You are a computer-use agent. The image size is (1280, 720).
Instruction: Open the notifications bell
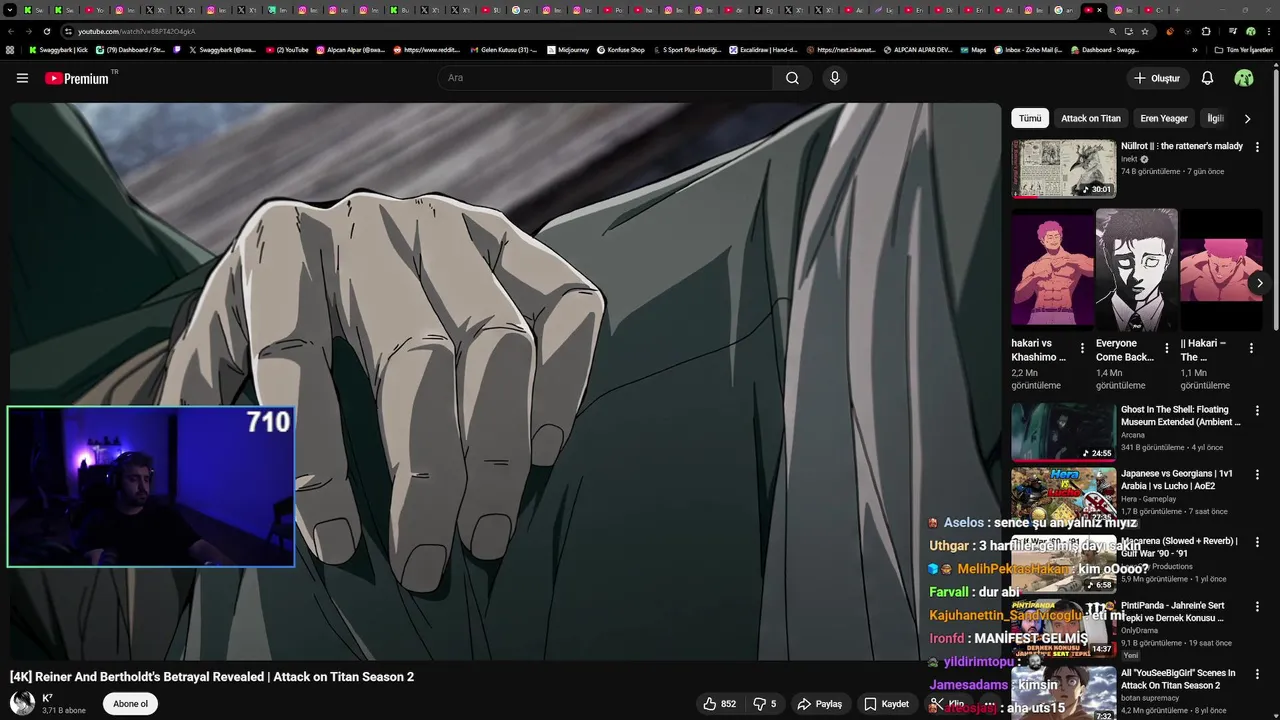pos(1207,78)
